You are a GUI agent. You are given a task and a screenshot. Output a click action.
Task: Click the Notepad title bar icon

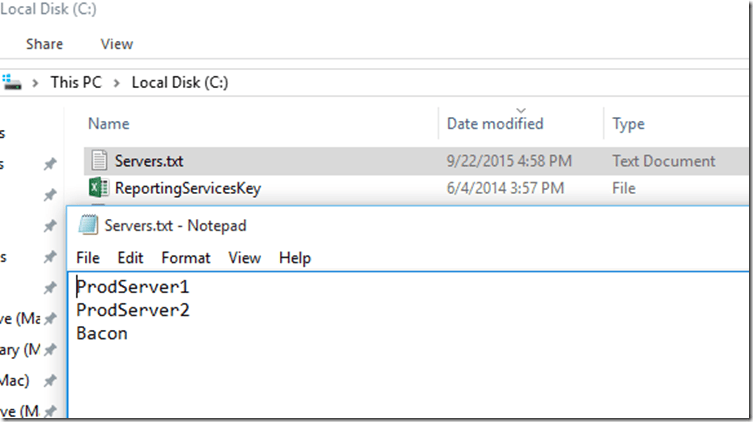88,226
